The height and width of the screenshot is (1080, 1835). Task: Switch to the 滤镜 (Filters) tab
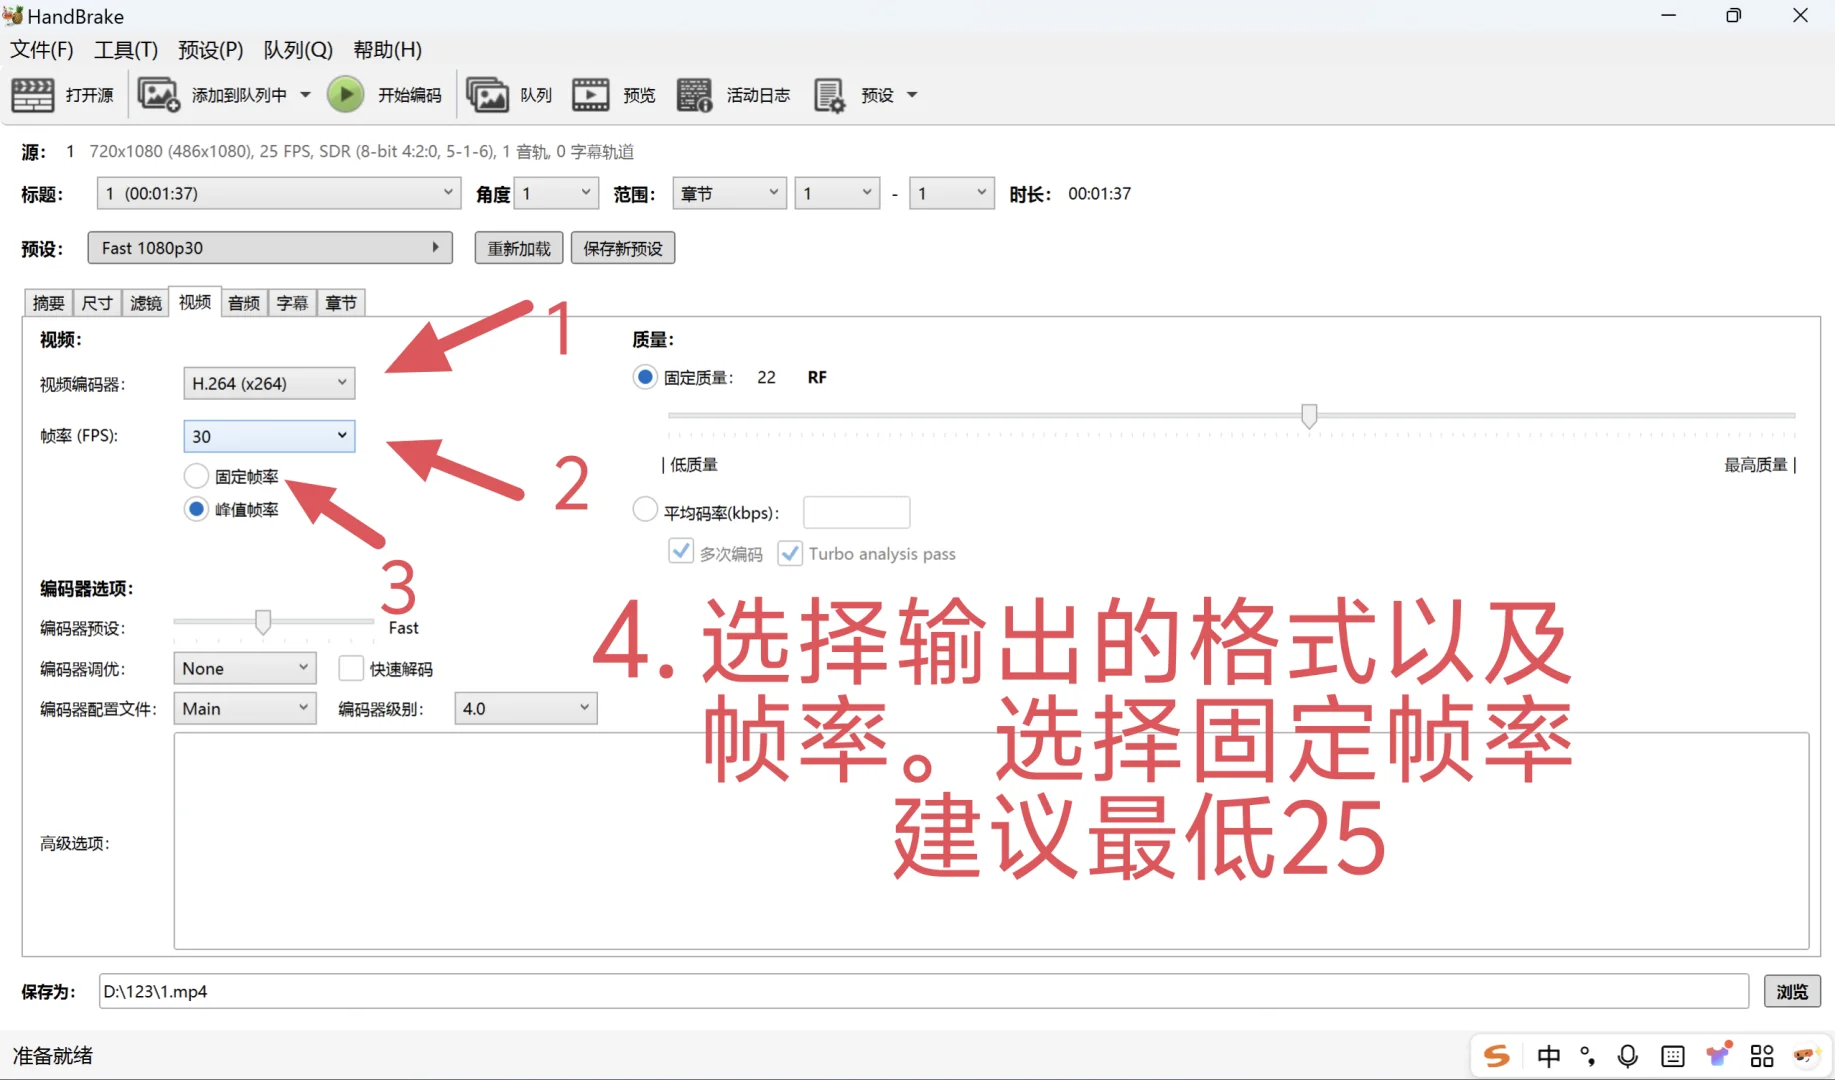[x=146, y=303]
